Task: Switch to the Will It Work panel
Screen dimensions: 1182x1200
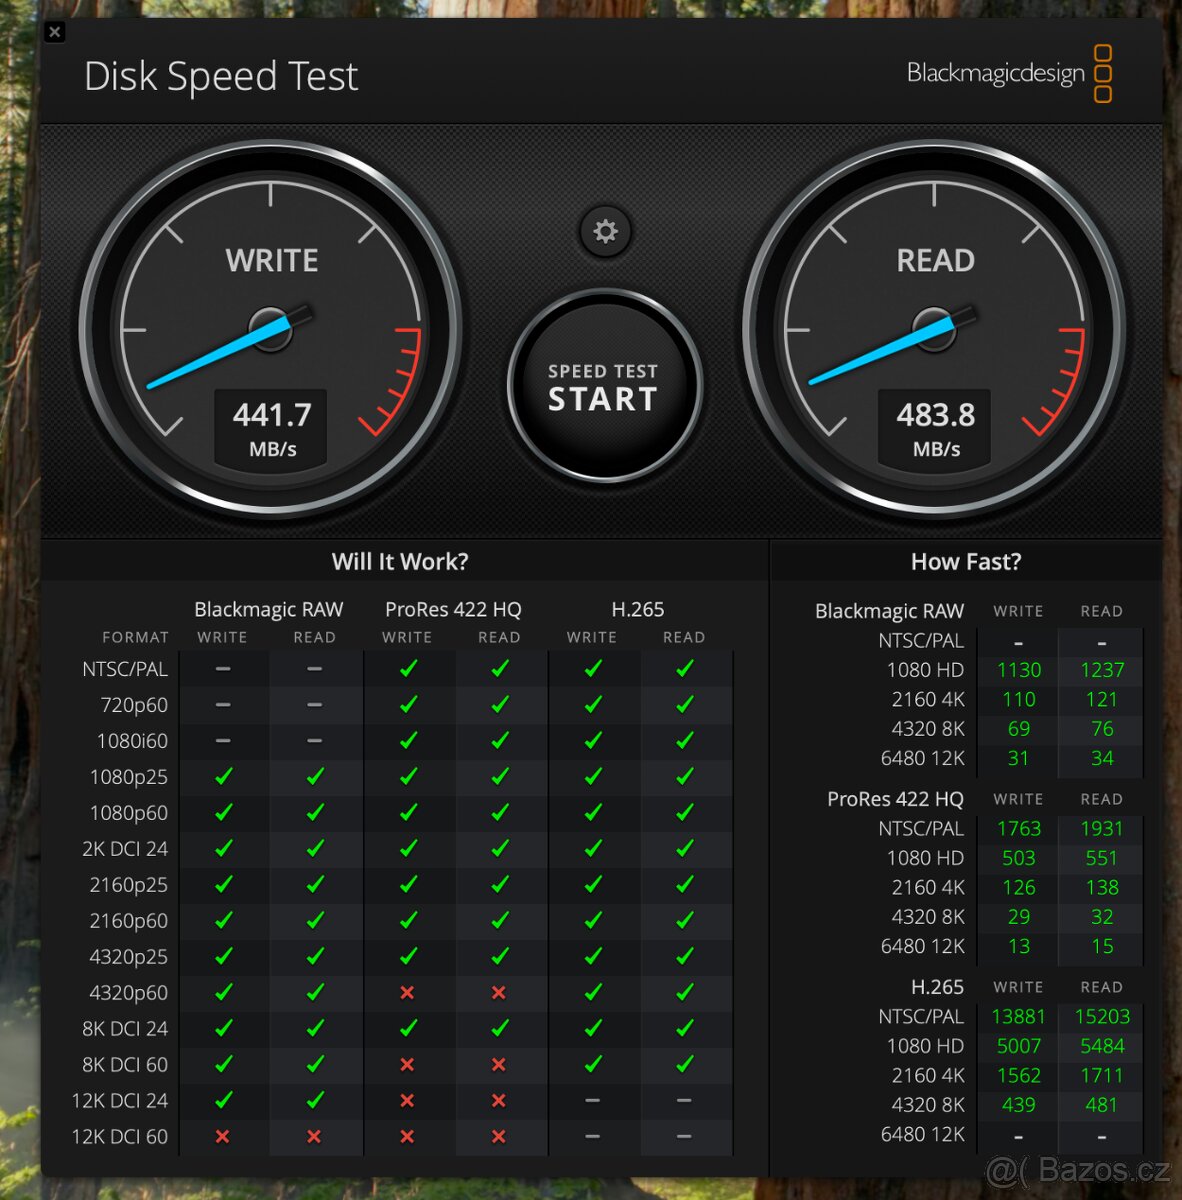Action: click(x=400, y=562)
